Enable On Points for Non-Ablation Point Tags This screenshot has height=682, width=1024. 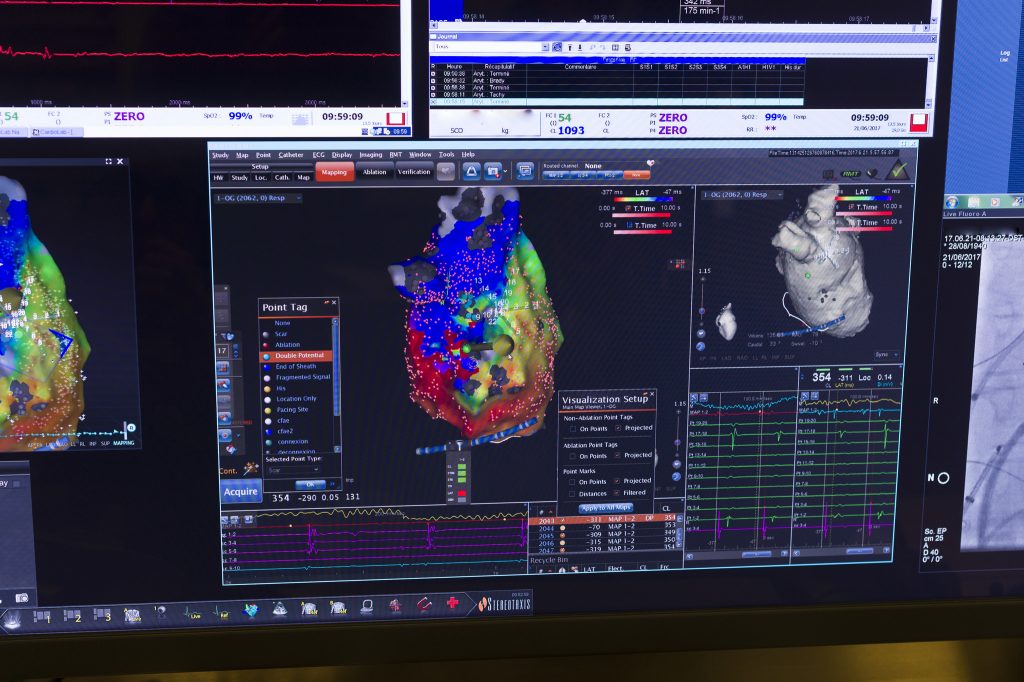pyautogui.click(x=573, y=429)
